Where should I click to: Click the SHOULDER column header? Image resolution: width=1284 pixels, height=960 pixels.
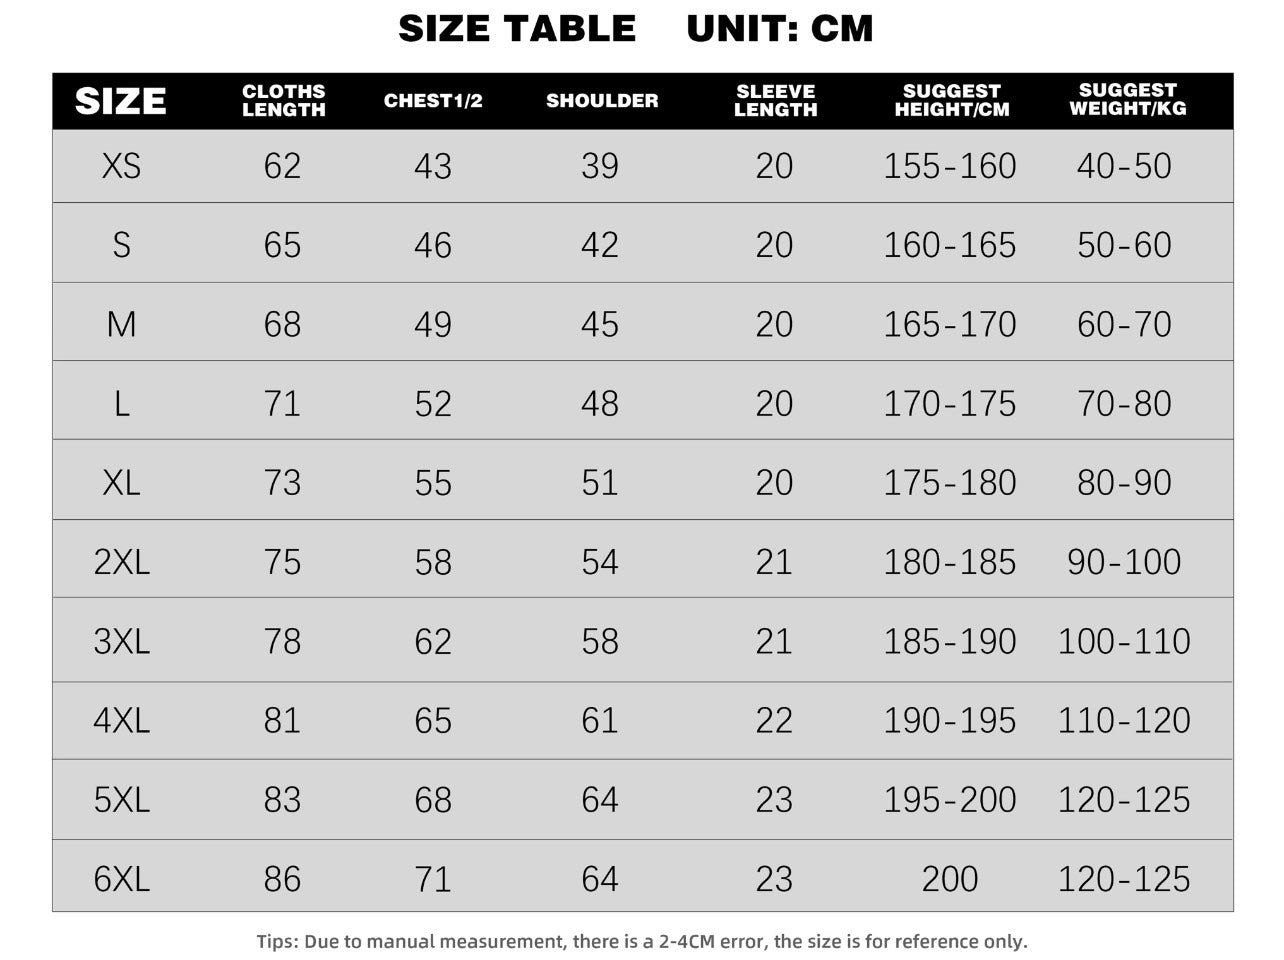click(x=602, y=101)
